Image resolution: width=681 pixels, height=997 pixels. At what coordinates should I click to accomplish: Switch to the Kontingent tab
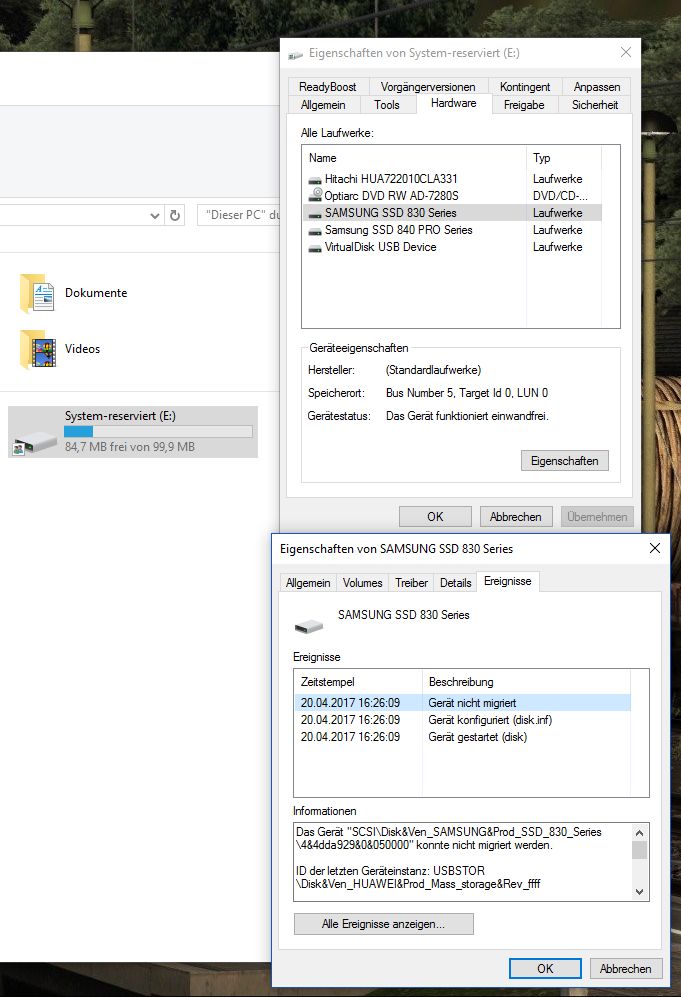tap(525, 86)
